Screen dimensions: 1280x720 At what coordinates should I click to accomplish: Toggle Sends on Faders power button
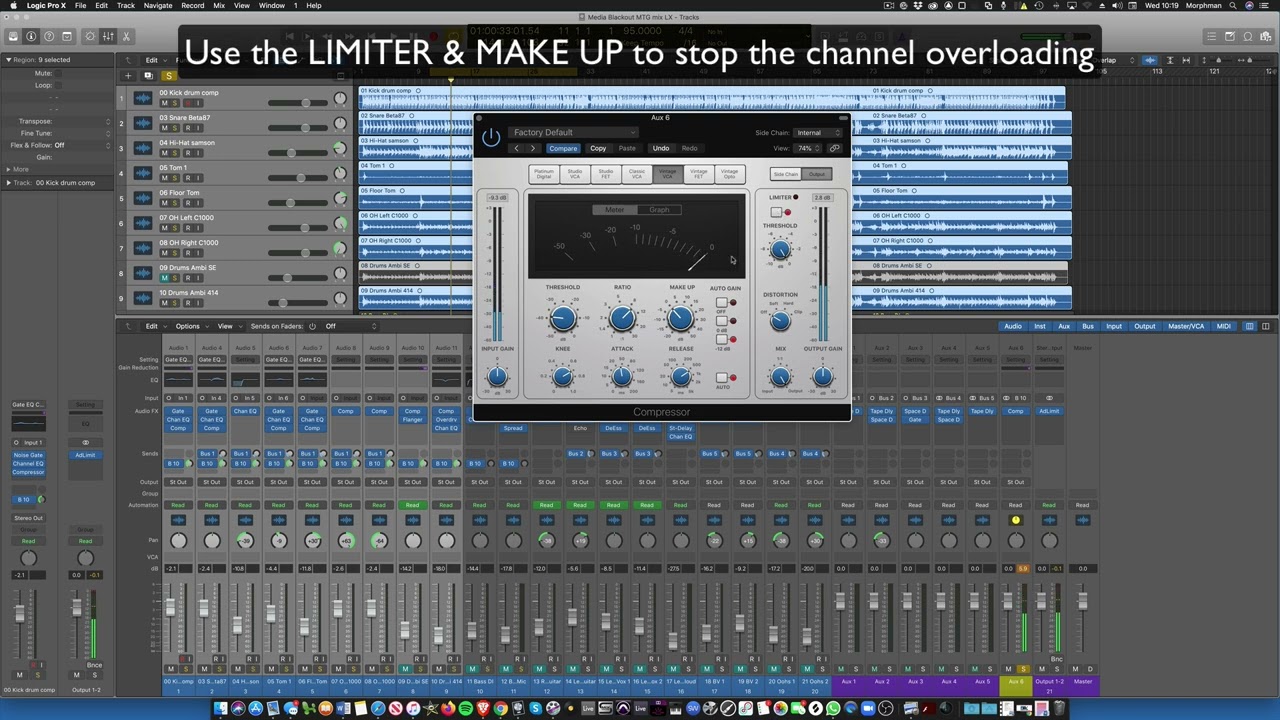tap(312, 326)
